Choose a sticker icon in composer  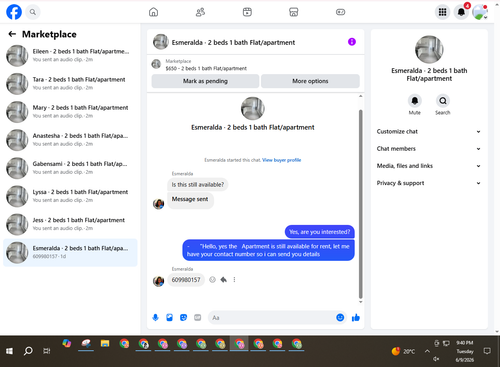[x=183, y=318]
